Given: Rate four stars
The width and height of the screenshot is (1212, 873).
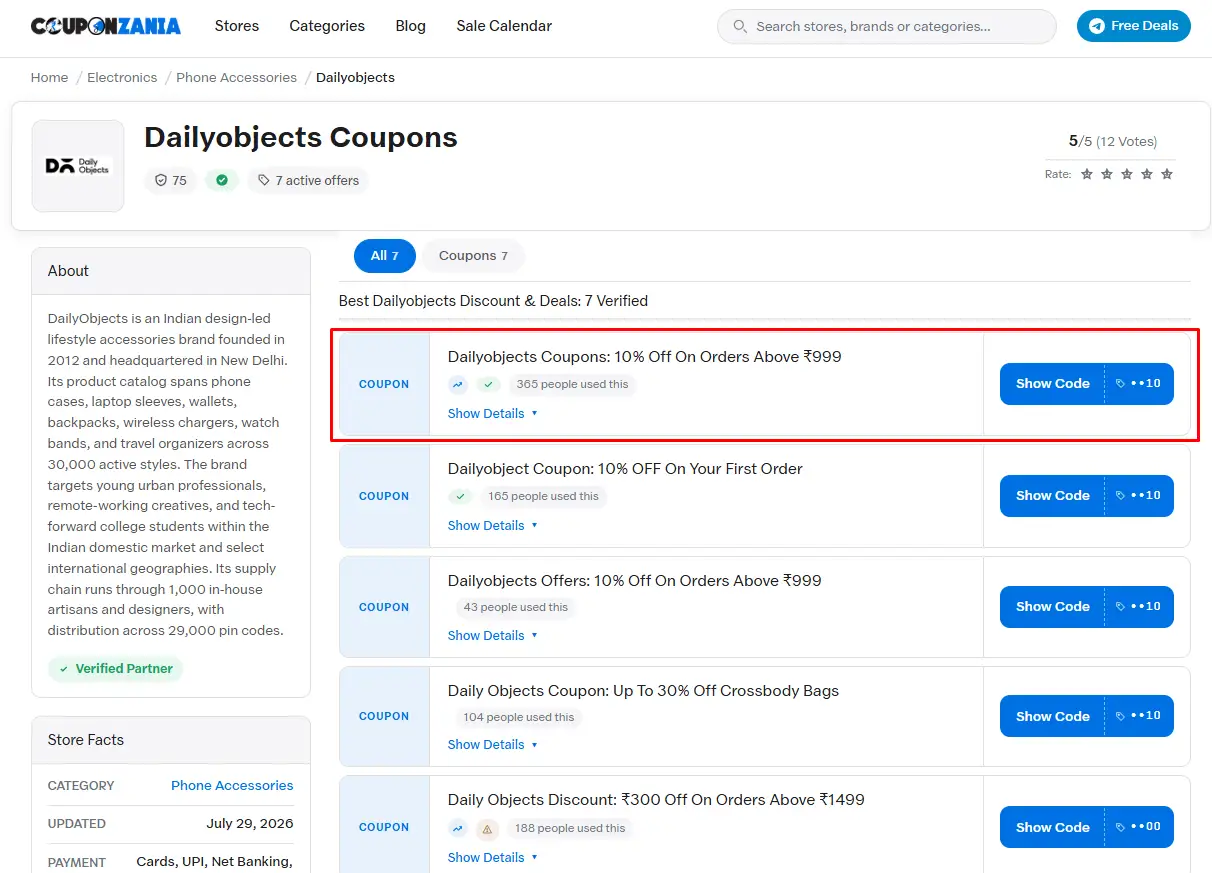Looking at the screenshot, I should pyautogui.click(x=1147, y=174).
